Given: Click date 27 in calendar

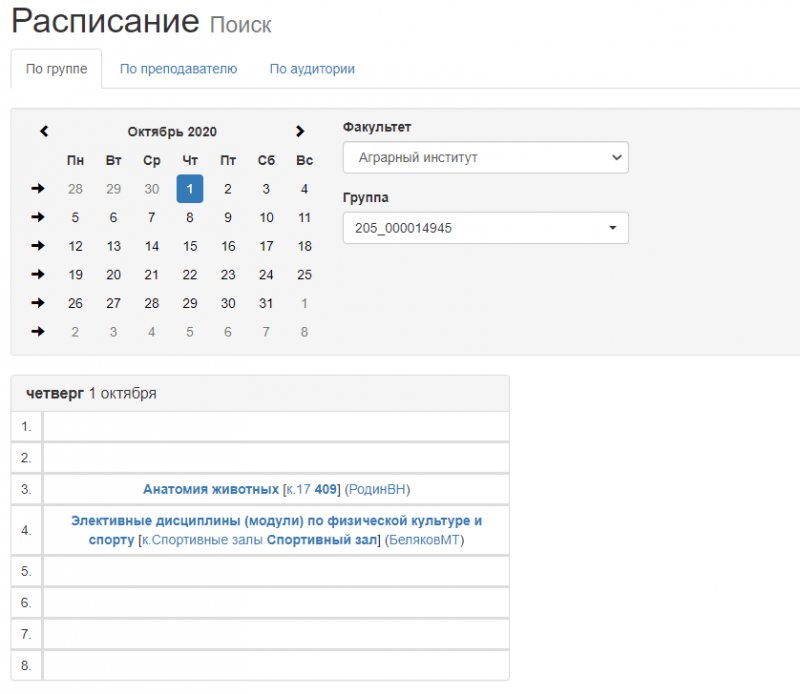Looking at the screenshot, I should click(x=113, y=303).
